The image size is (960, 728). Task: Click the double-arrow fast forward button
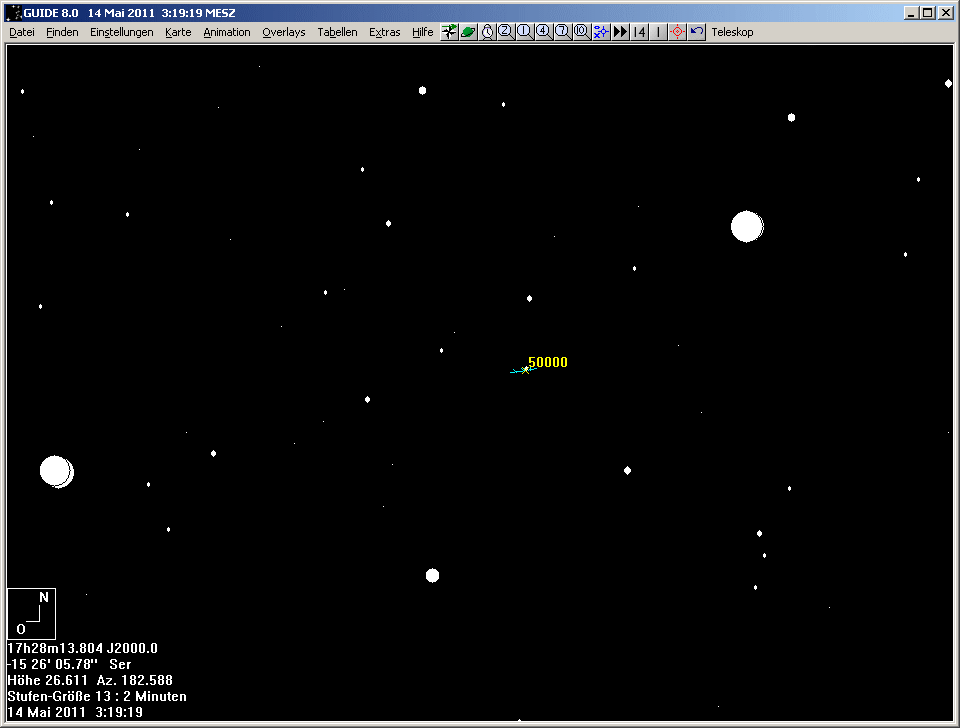click(620, 32)
